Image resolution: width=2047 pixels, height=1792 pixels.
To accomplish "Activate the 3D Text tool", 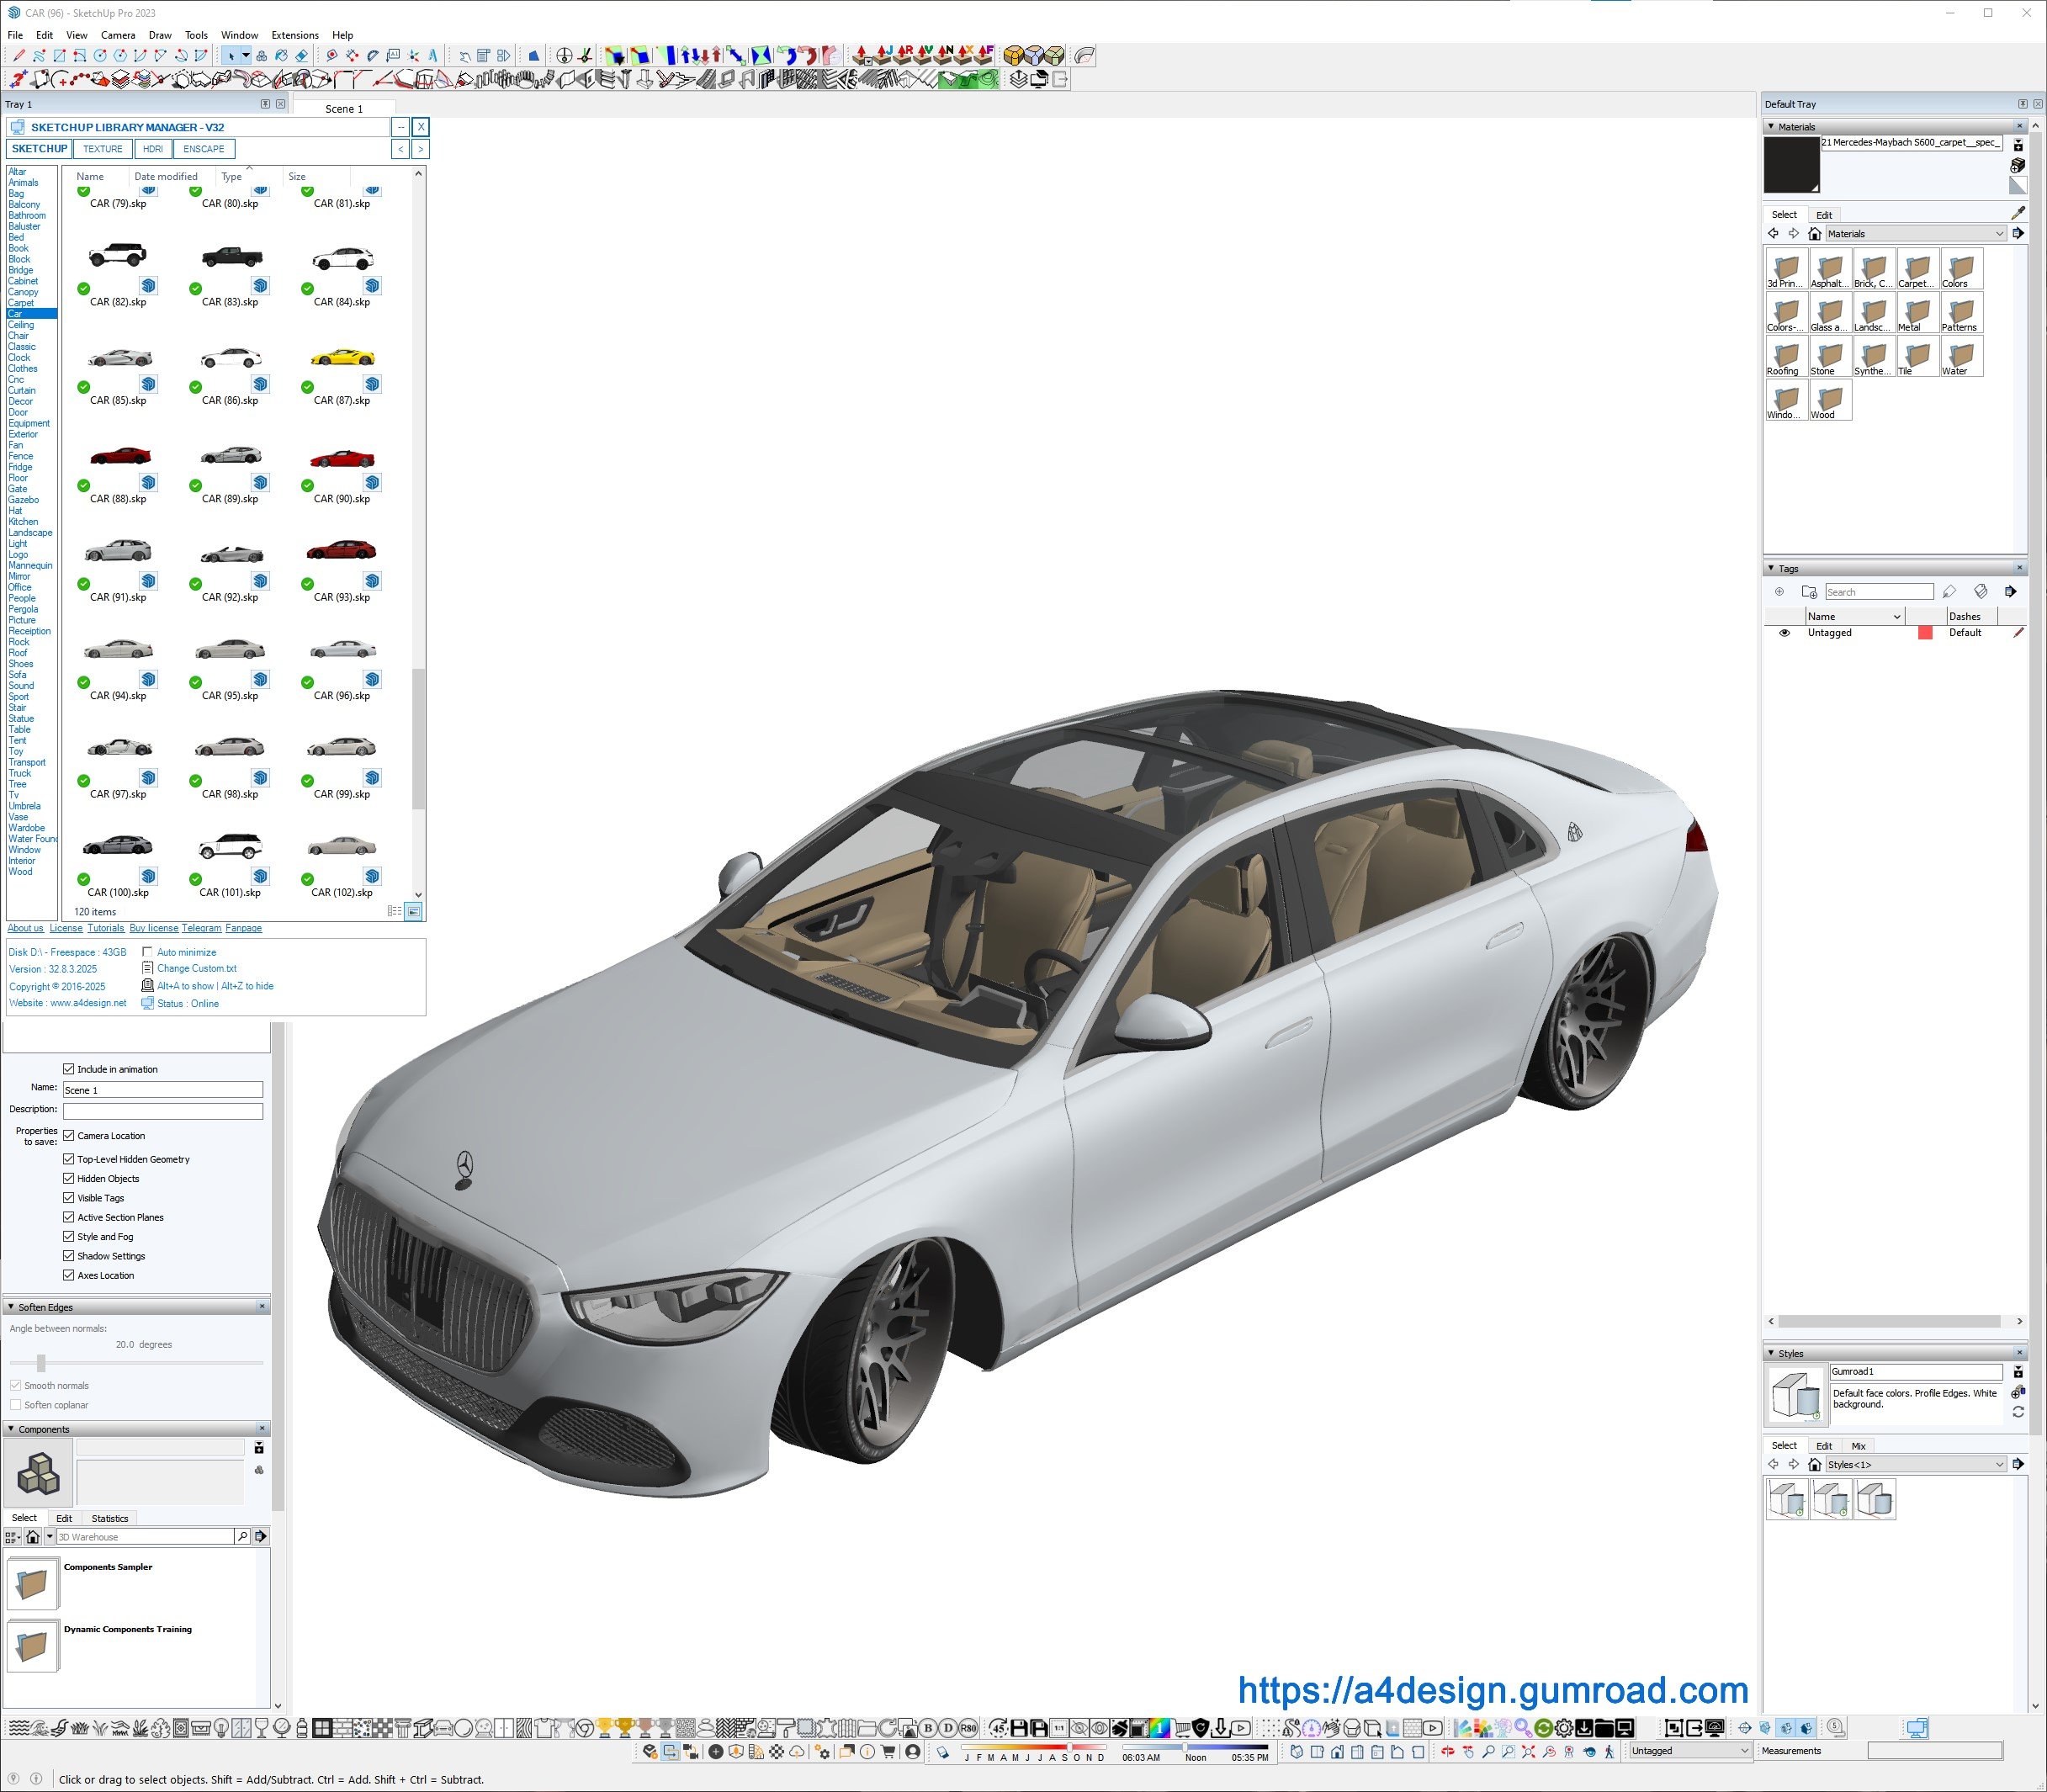I will coord(433,56).
